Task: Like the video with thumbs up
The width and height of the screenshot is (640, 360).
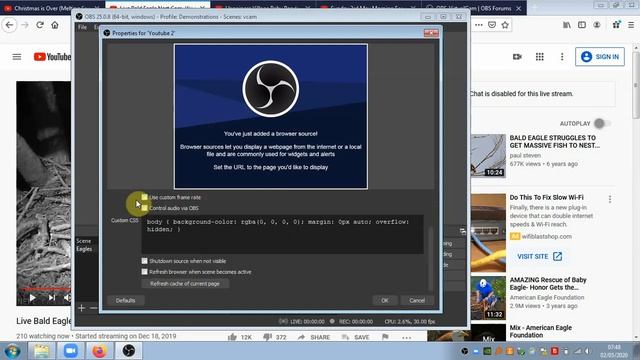Action: coord(232,337)
